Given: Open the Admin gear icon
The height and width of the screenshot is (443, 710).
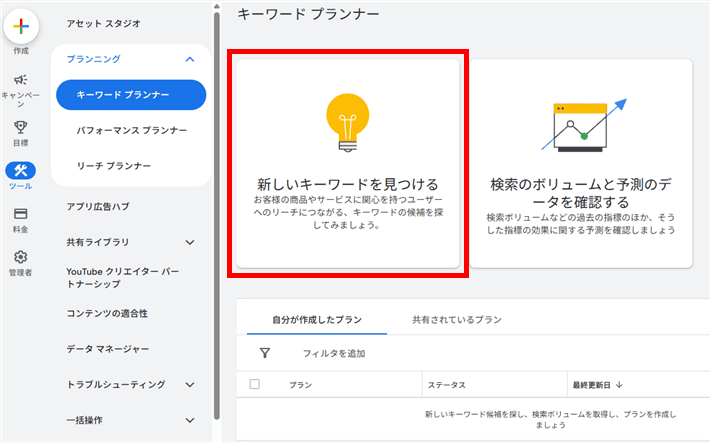Looking at the screenshot, I should click(20, 257).
